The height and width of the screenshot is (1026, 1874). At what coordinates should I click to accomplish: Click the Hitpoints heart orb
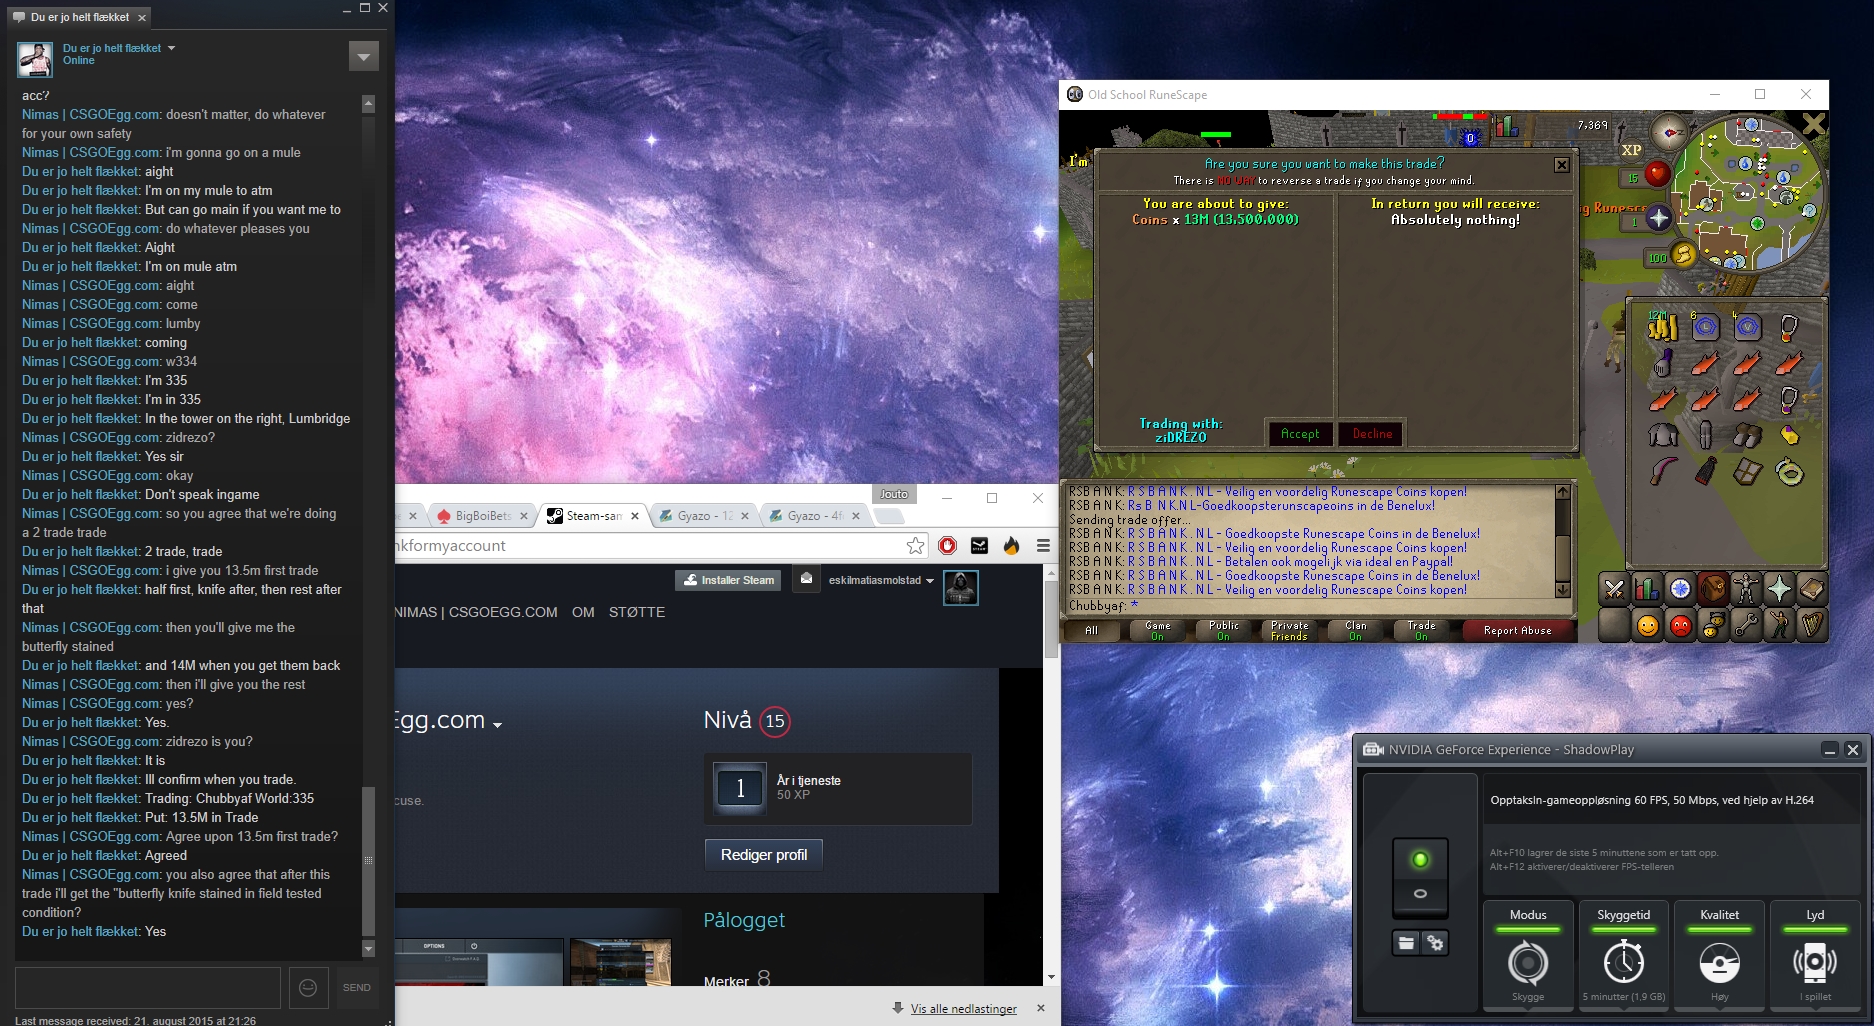(1657, 174)
